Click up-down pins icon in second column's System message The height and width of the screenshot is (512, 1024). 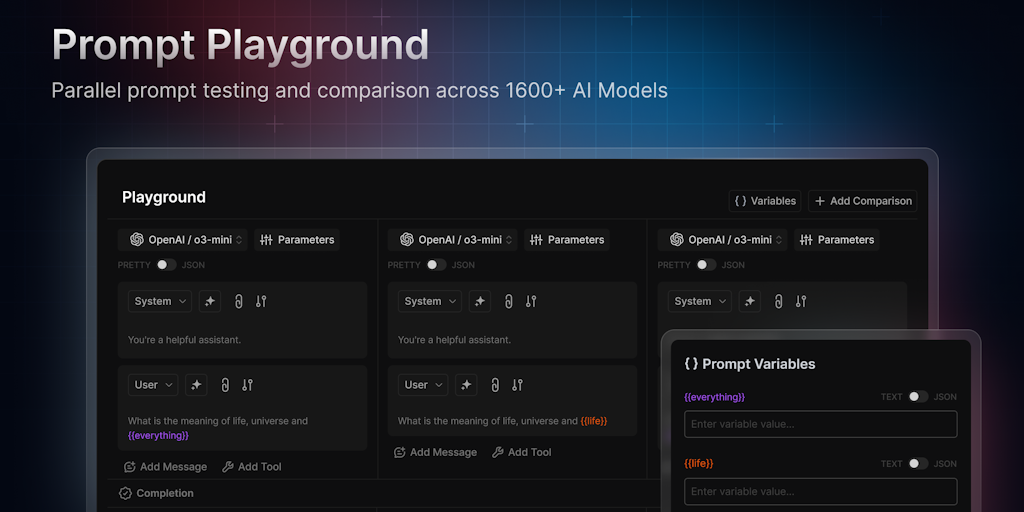(531, 301)
